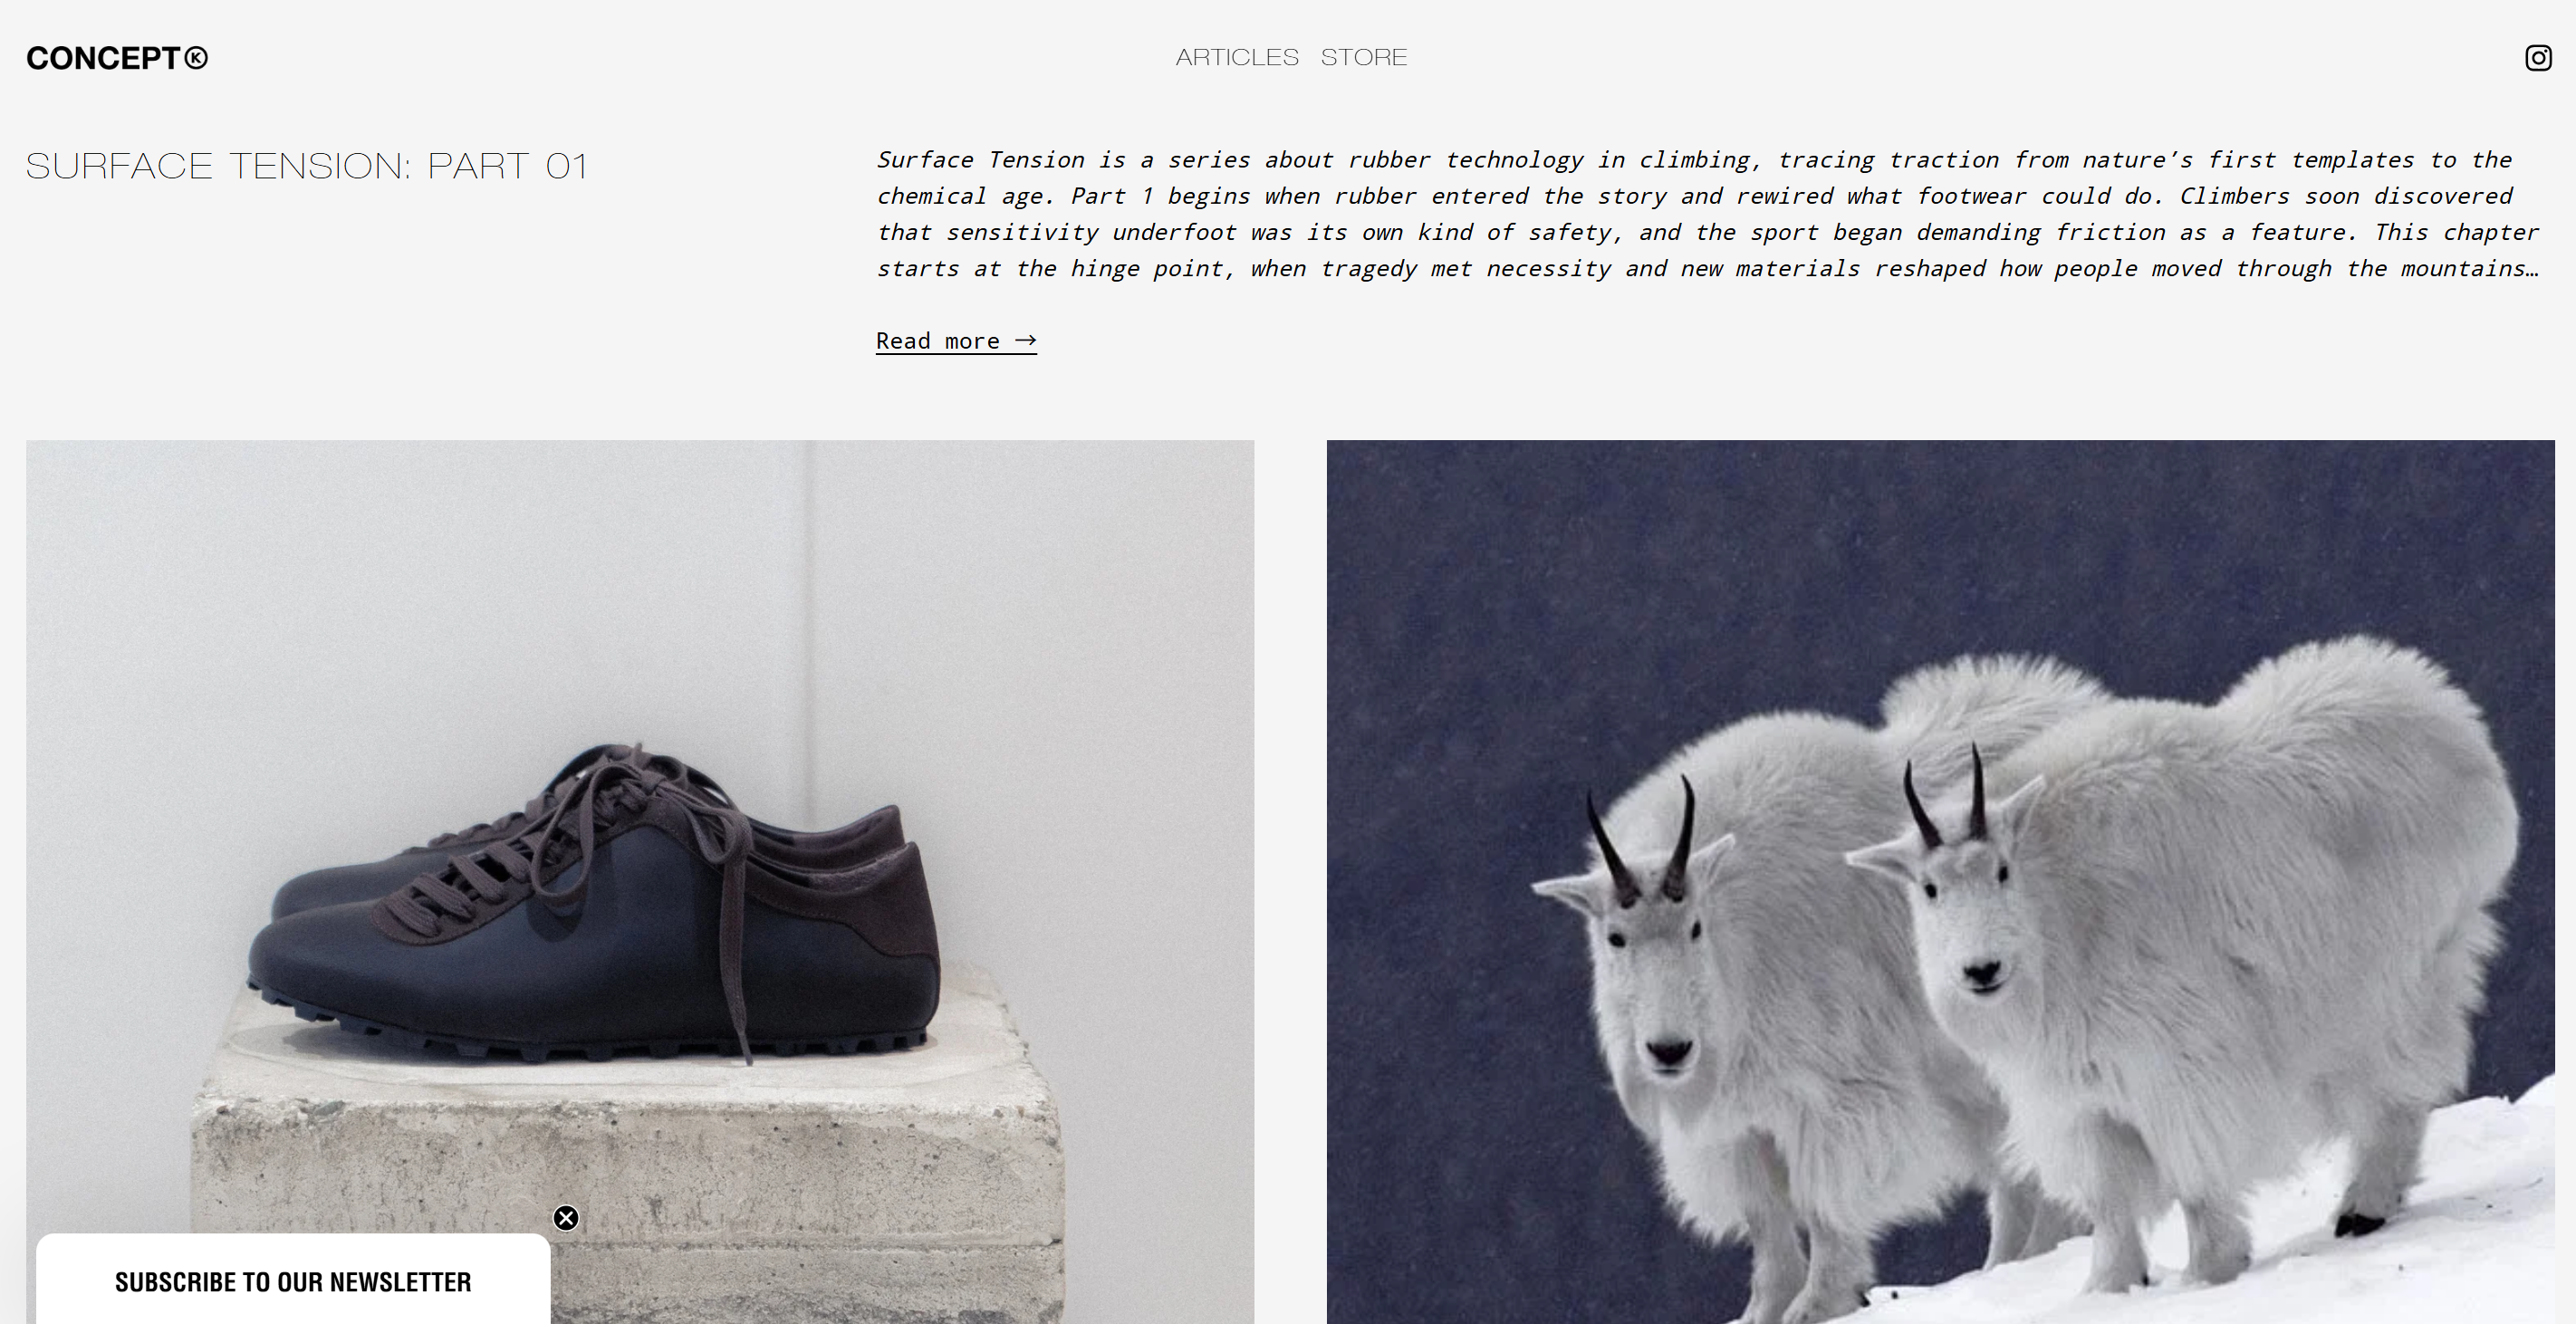Follow the Read more link
Screen dimensions: 2576x1324
pos(956,341)
